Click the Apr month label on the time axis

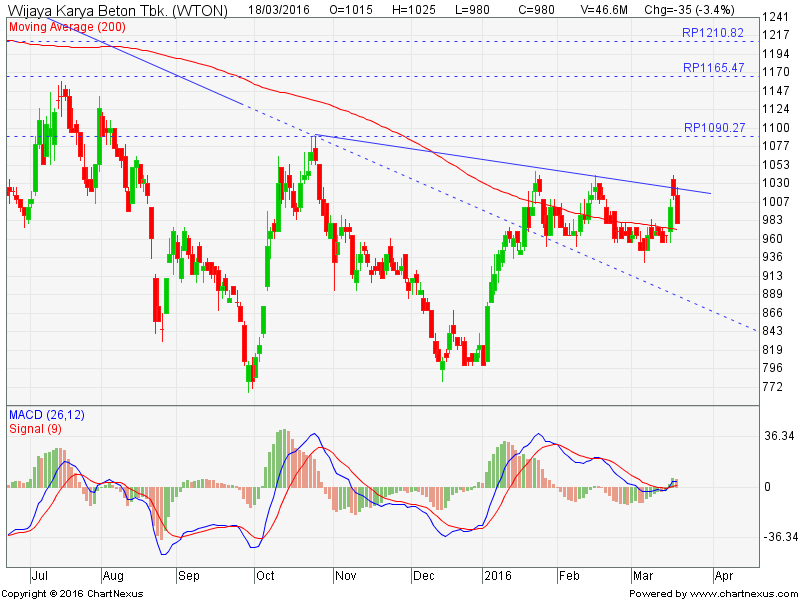pyautogui.click(x=723, y=576)
